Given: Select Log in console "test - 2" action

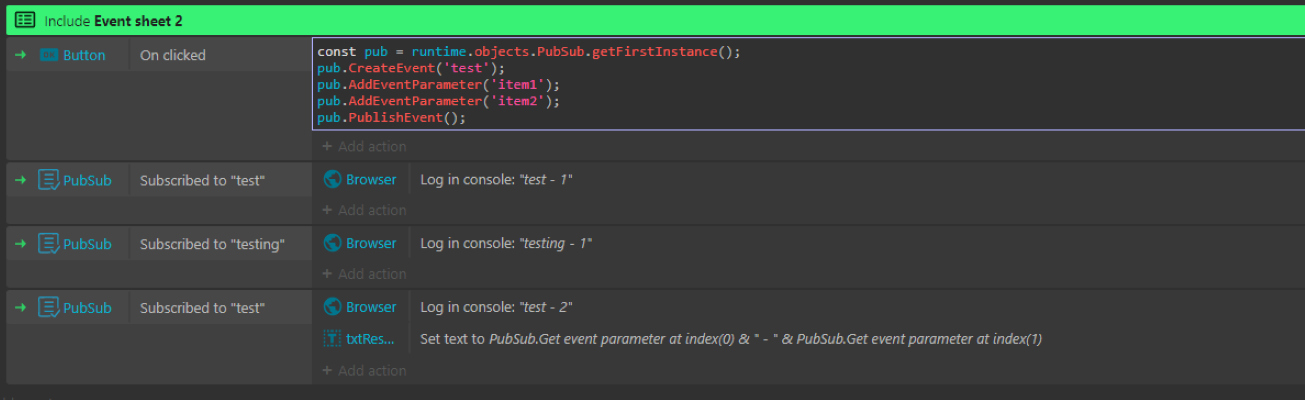Looking at the screenshot, I should pyautogui.click(x=496, y=307).
